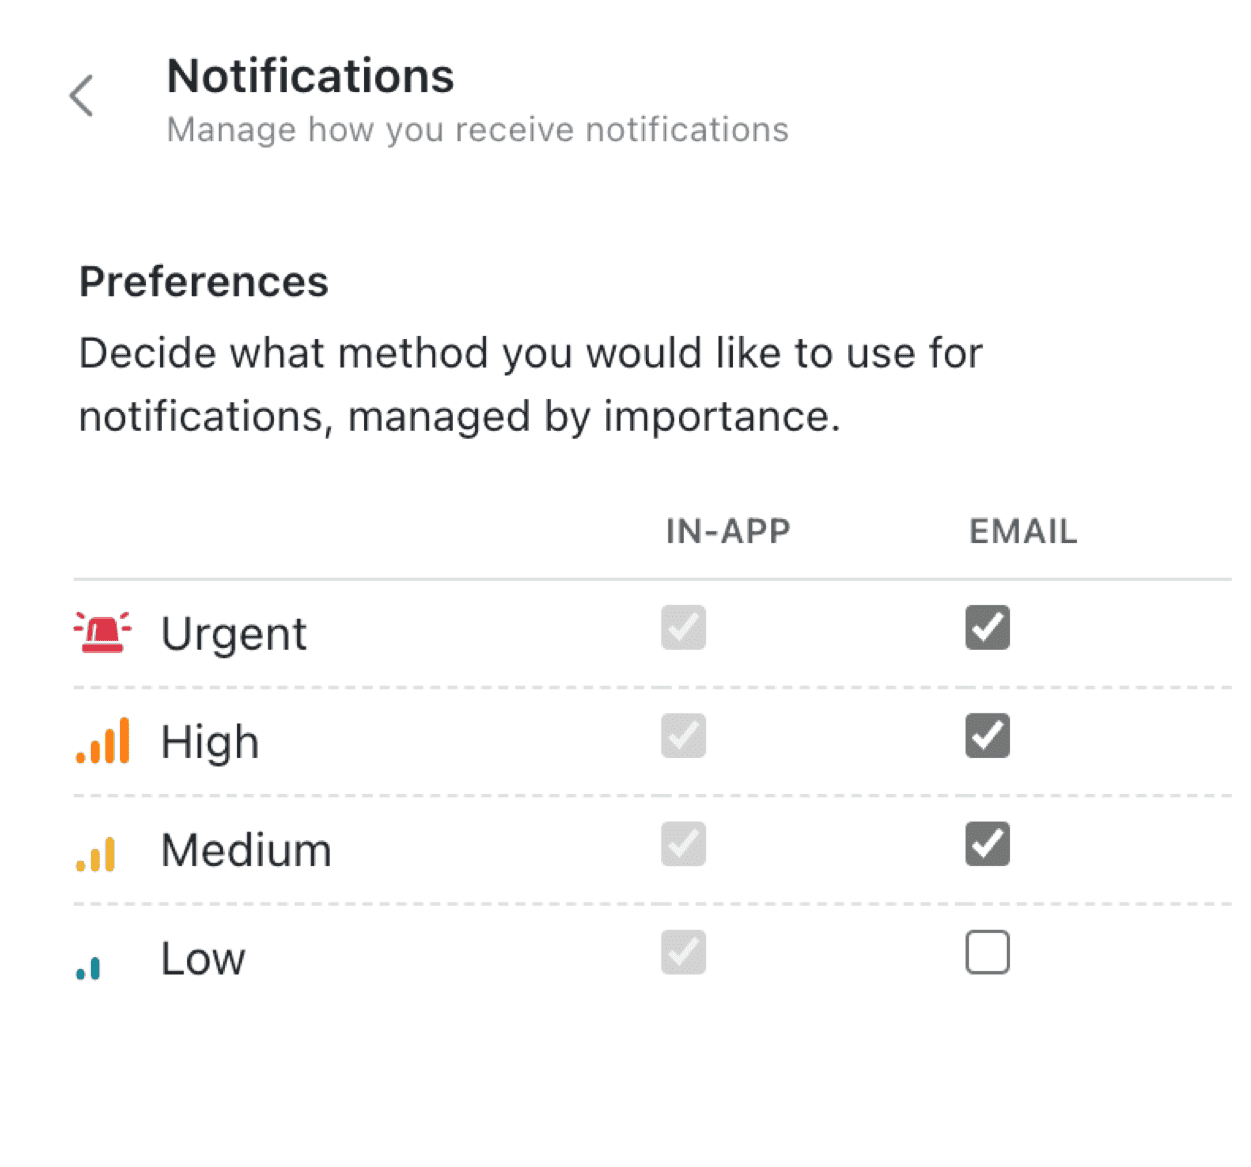Click the In-App checkbox for High
Image resolution: width=1251 pixels, height=1167 pixels.
coord(683,736)
